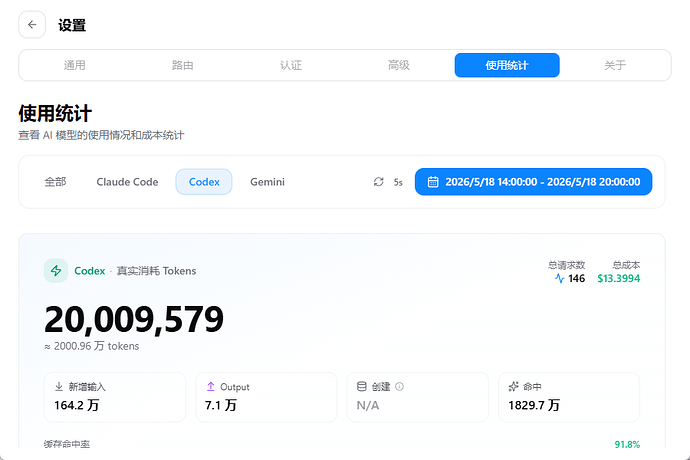Viewport: 690px width, 460px height.
Task: Click the sparkle icon beside 命中
Action: tap(513, 386)
